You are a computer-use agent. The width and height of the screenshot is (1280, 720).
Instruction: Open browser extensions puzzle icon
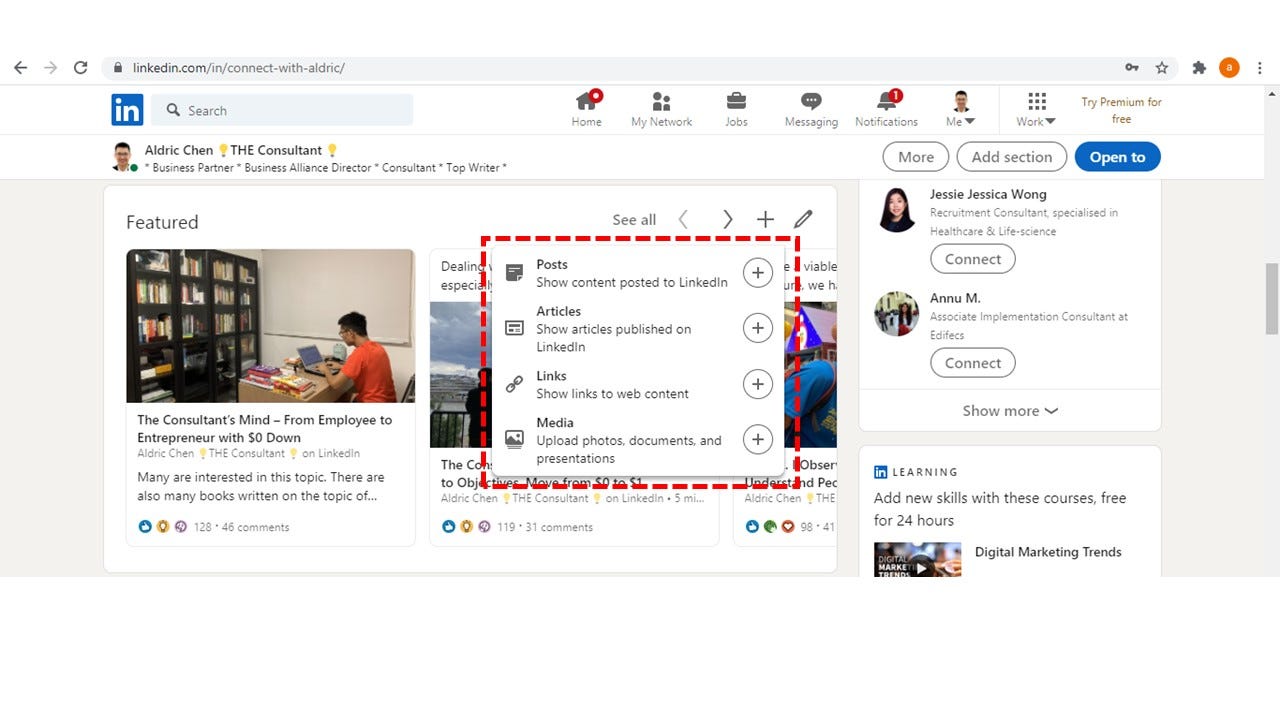point(1199,68)
